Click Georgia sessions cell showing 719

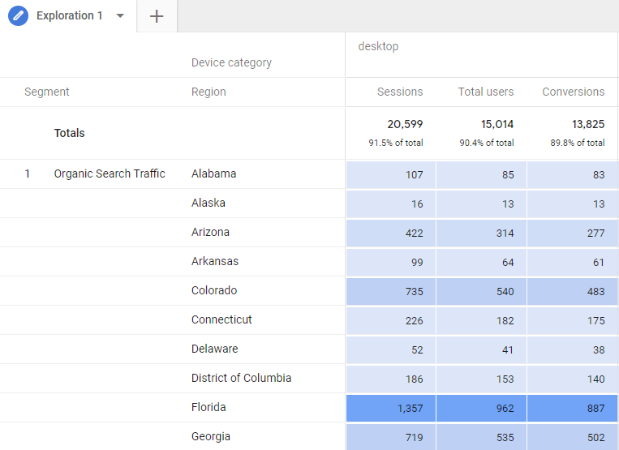pyautogui.click(x=391, y=437)
